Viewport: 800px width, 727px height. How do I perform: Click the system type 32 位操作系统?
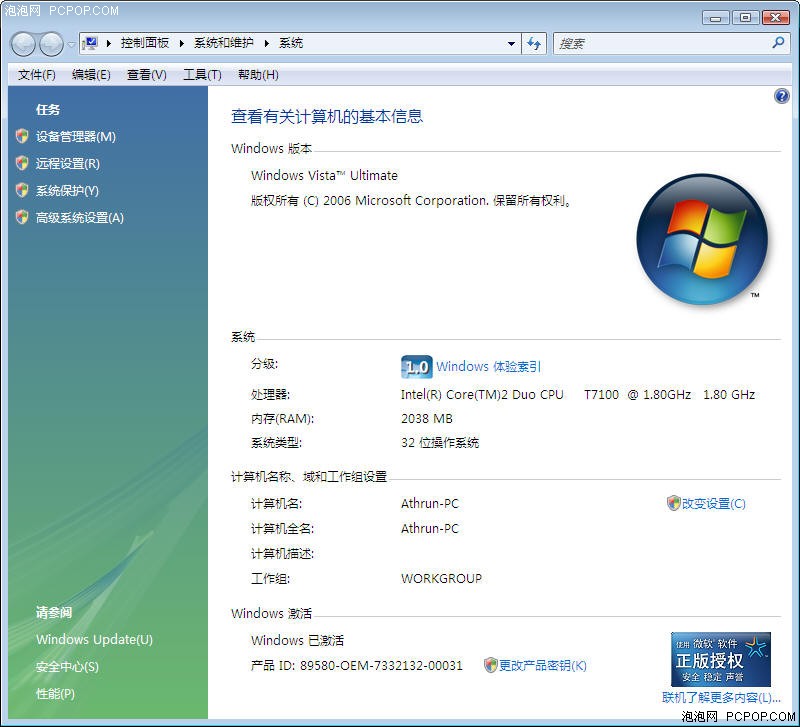[x=440, y=442]
